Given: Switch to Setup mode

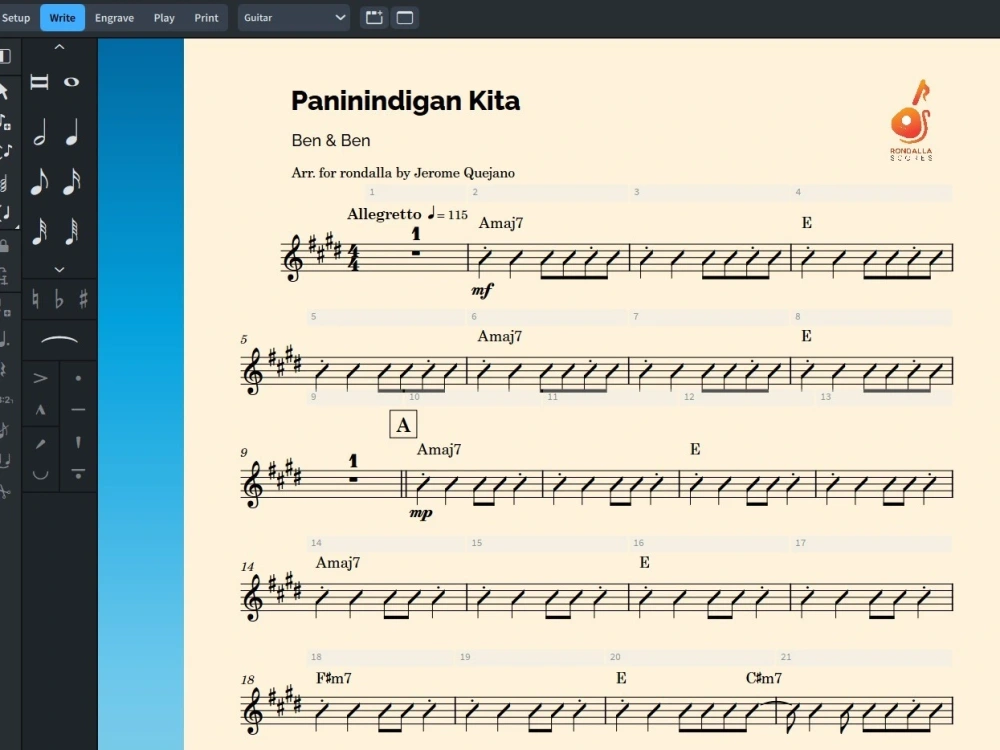Looking at the screenshot, I should [16, 18].
